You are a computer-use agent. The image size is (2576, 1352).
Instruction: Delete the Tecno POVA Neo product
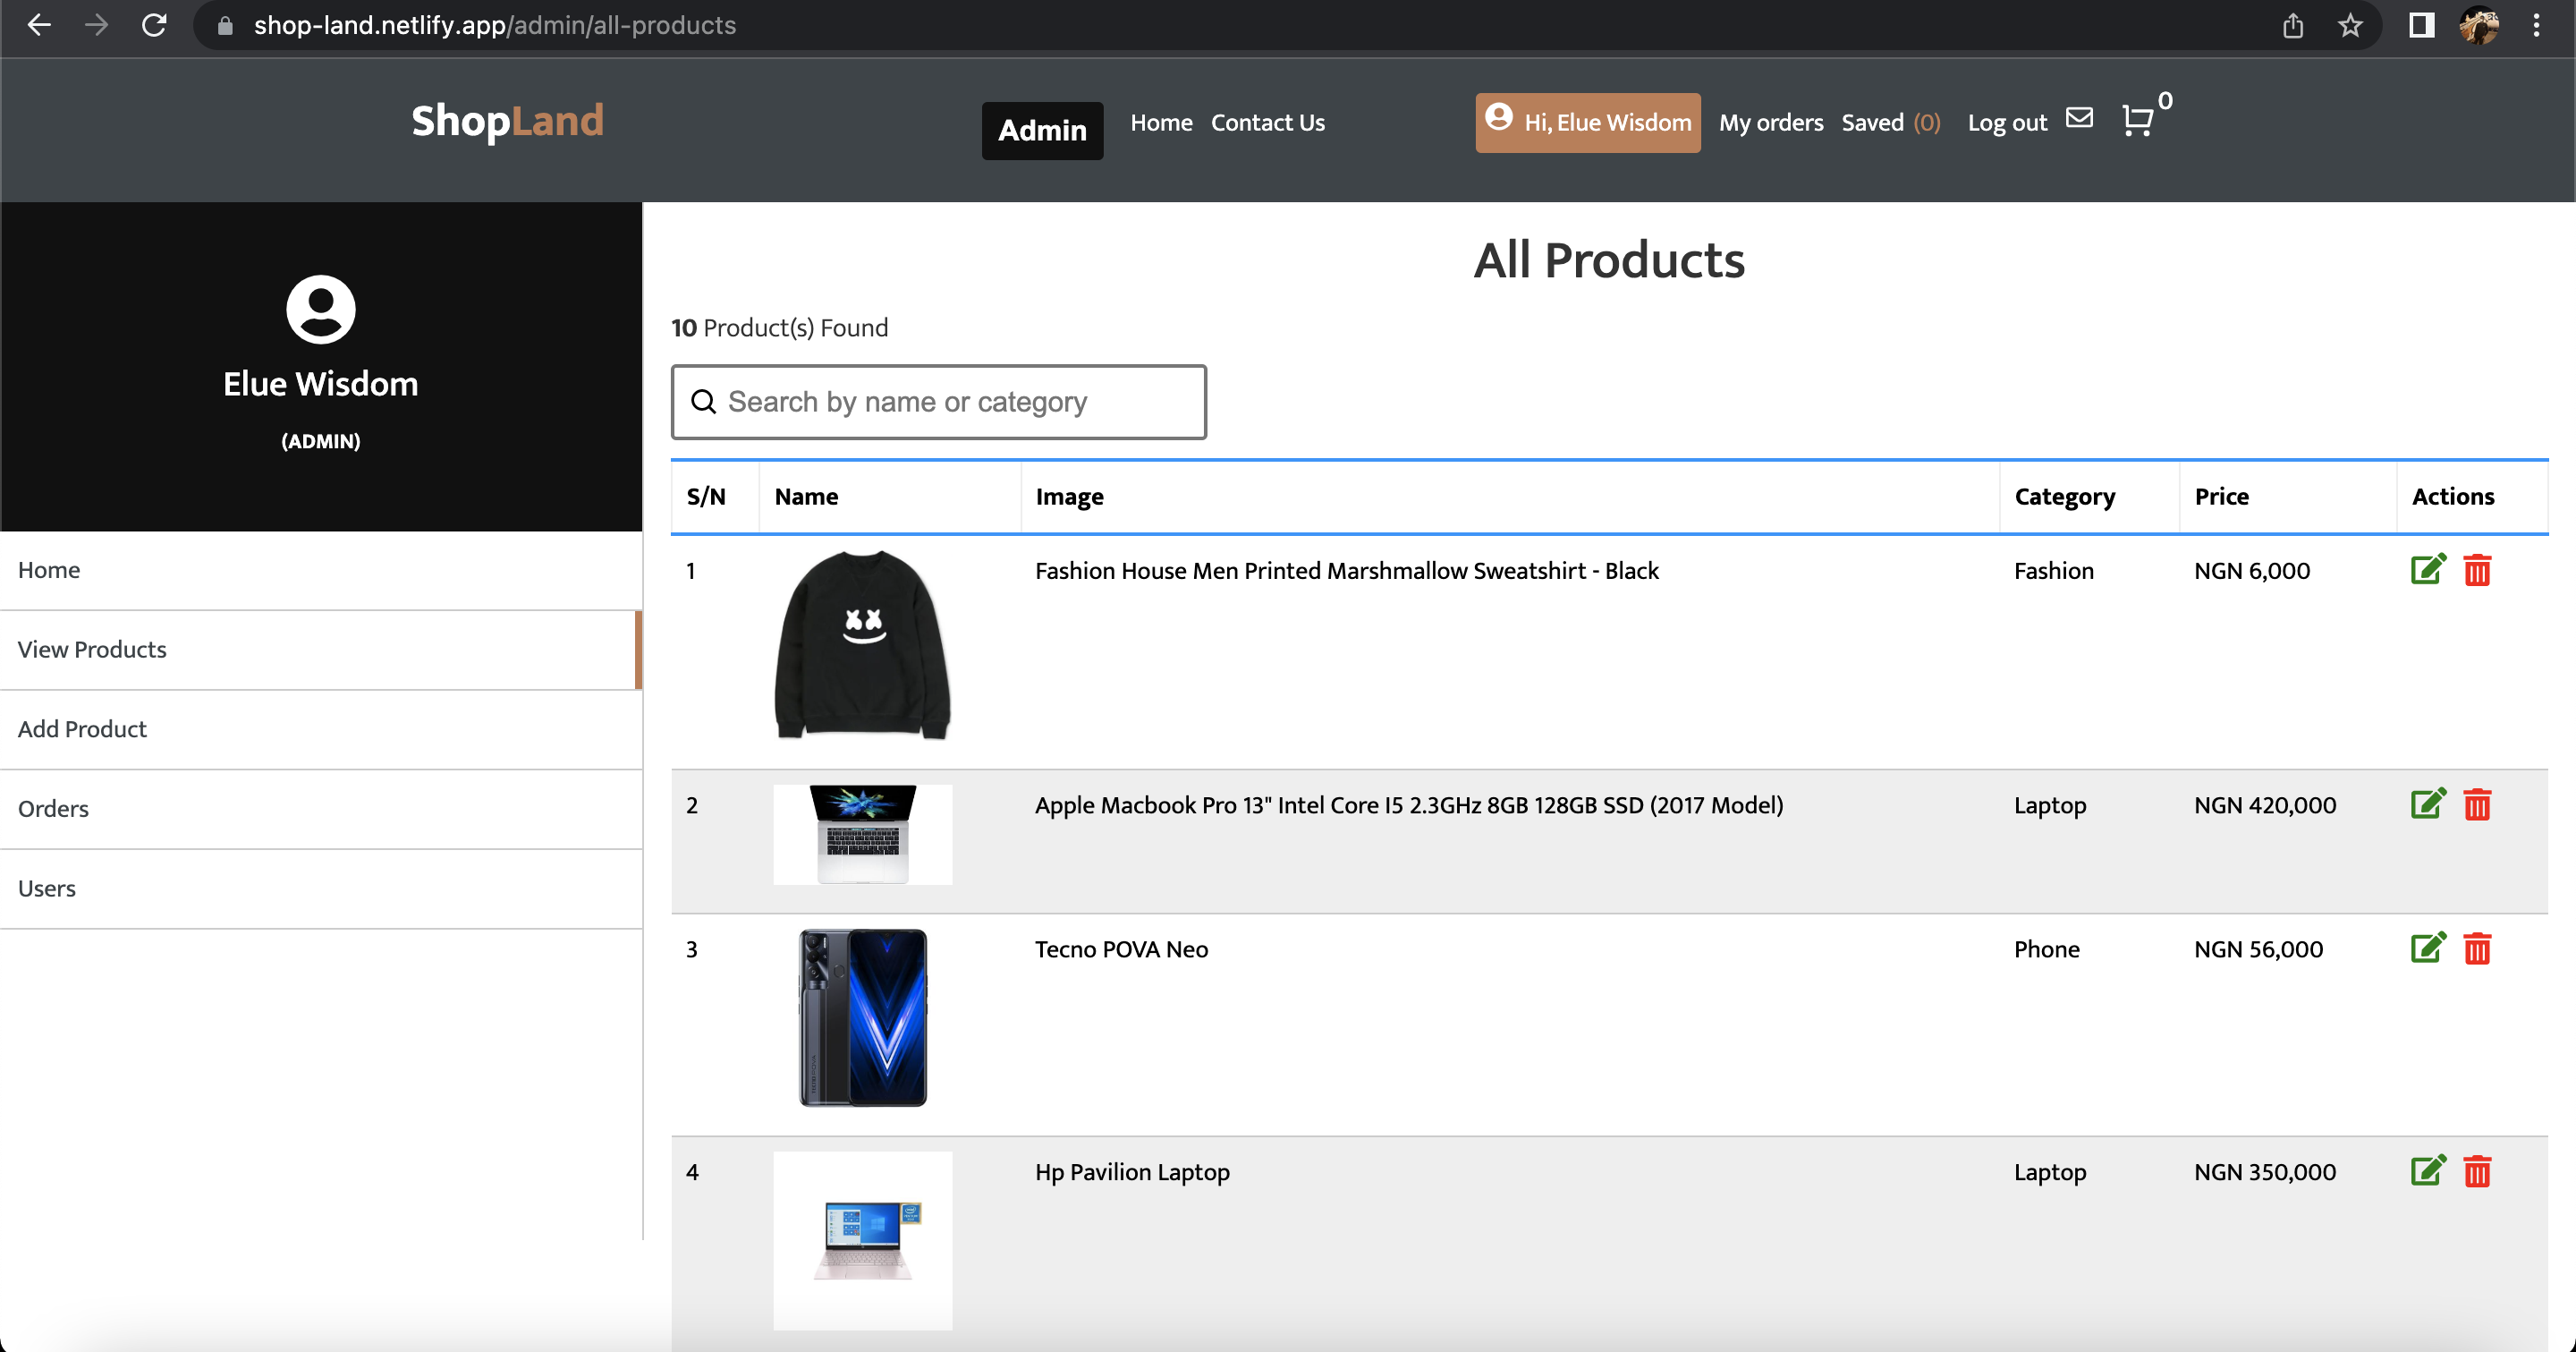[x=2479, y=949]
